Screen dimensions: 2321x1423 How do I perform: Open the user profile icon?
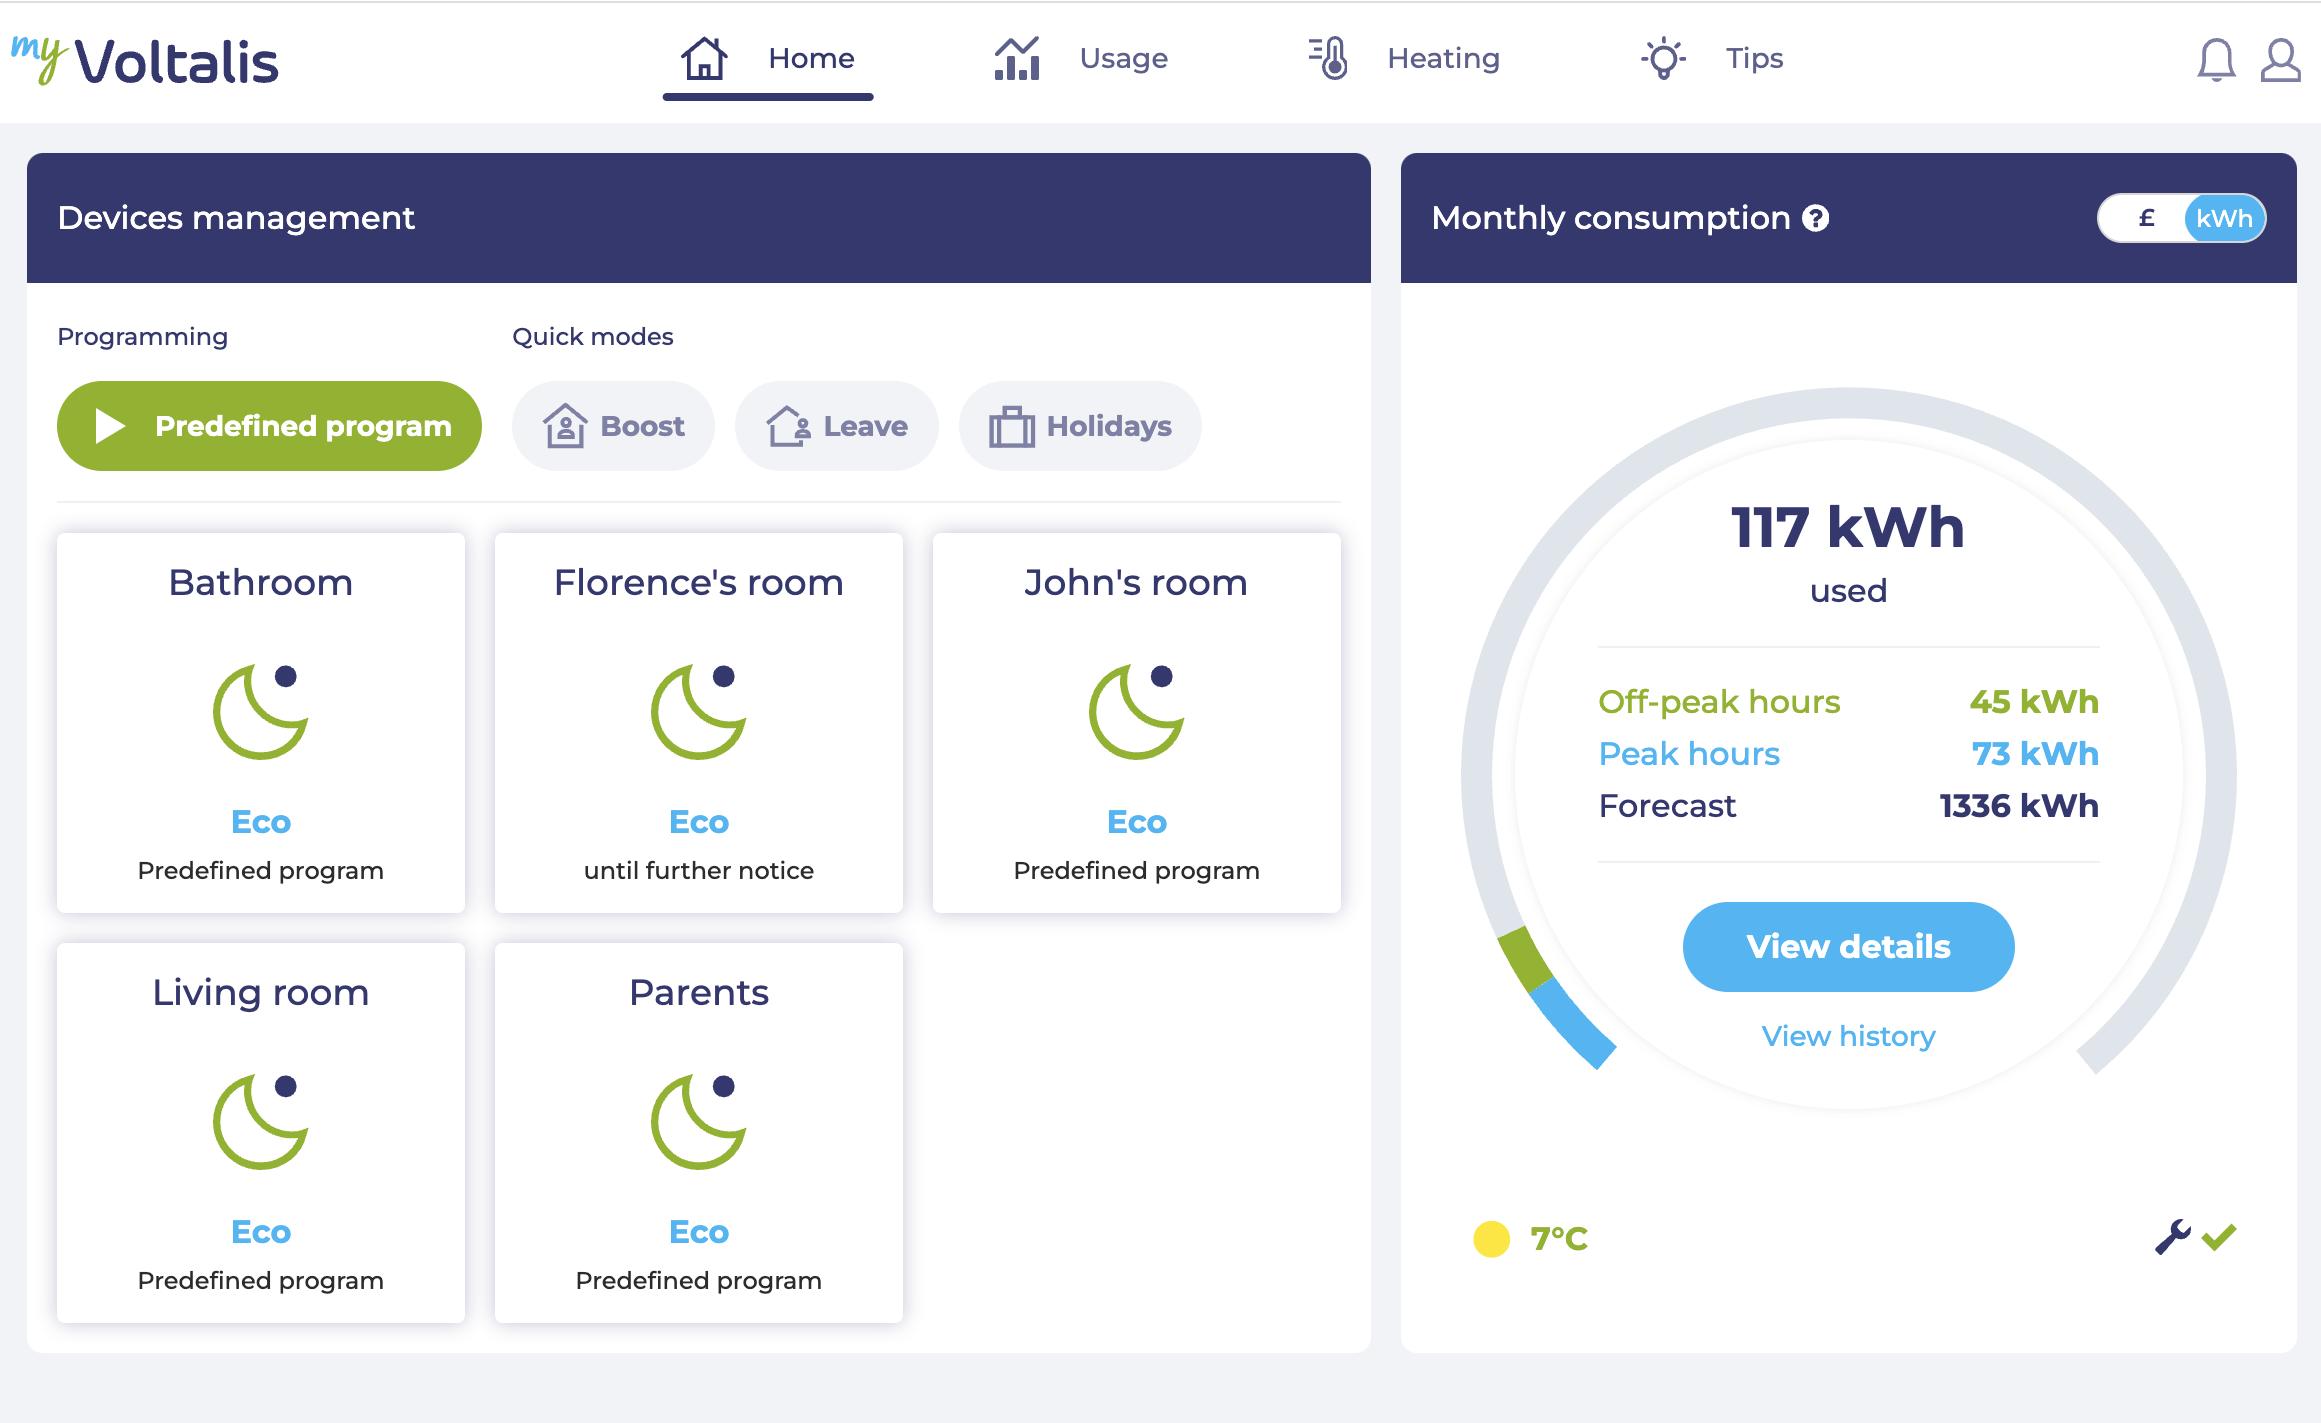2280,60
